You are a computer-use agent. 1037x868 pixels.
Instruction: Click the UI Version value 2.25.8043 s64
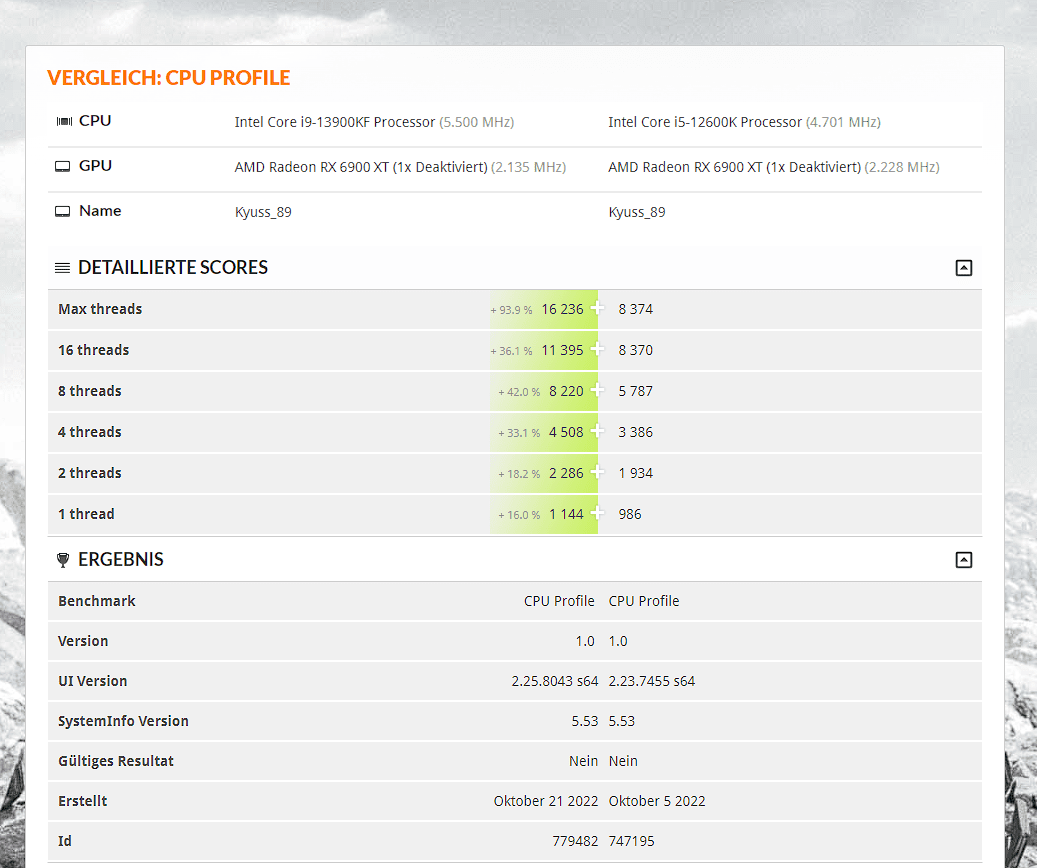555,681
